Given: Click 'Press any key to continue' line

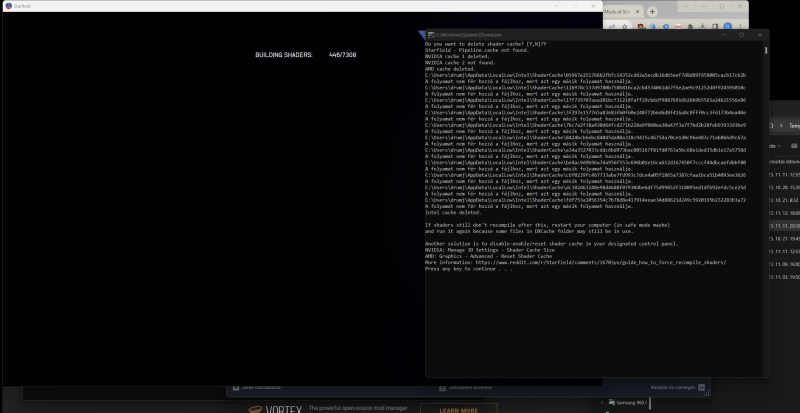Looking at the screenshot, I should click(468, 269).
